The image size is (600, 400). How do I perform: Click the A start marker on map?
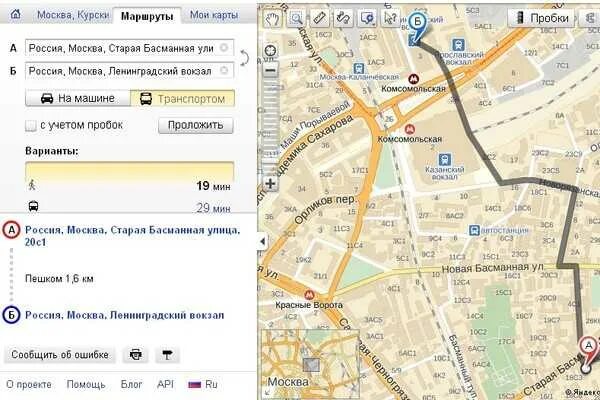(588, 354)
